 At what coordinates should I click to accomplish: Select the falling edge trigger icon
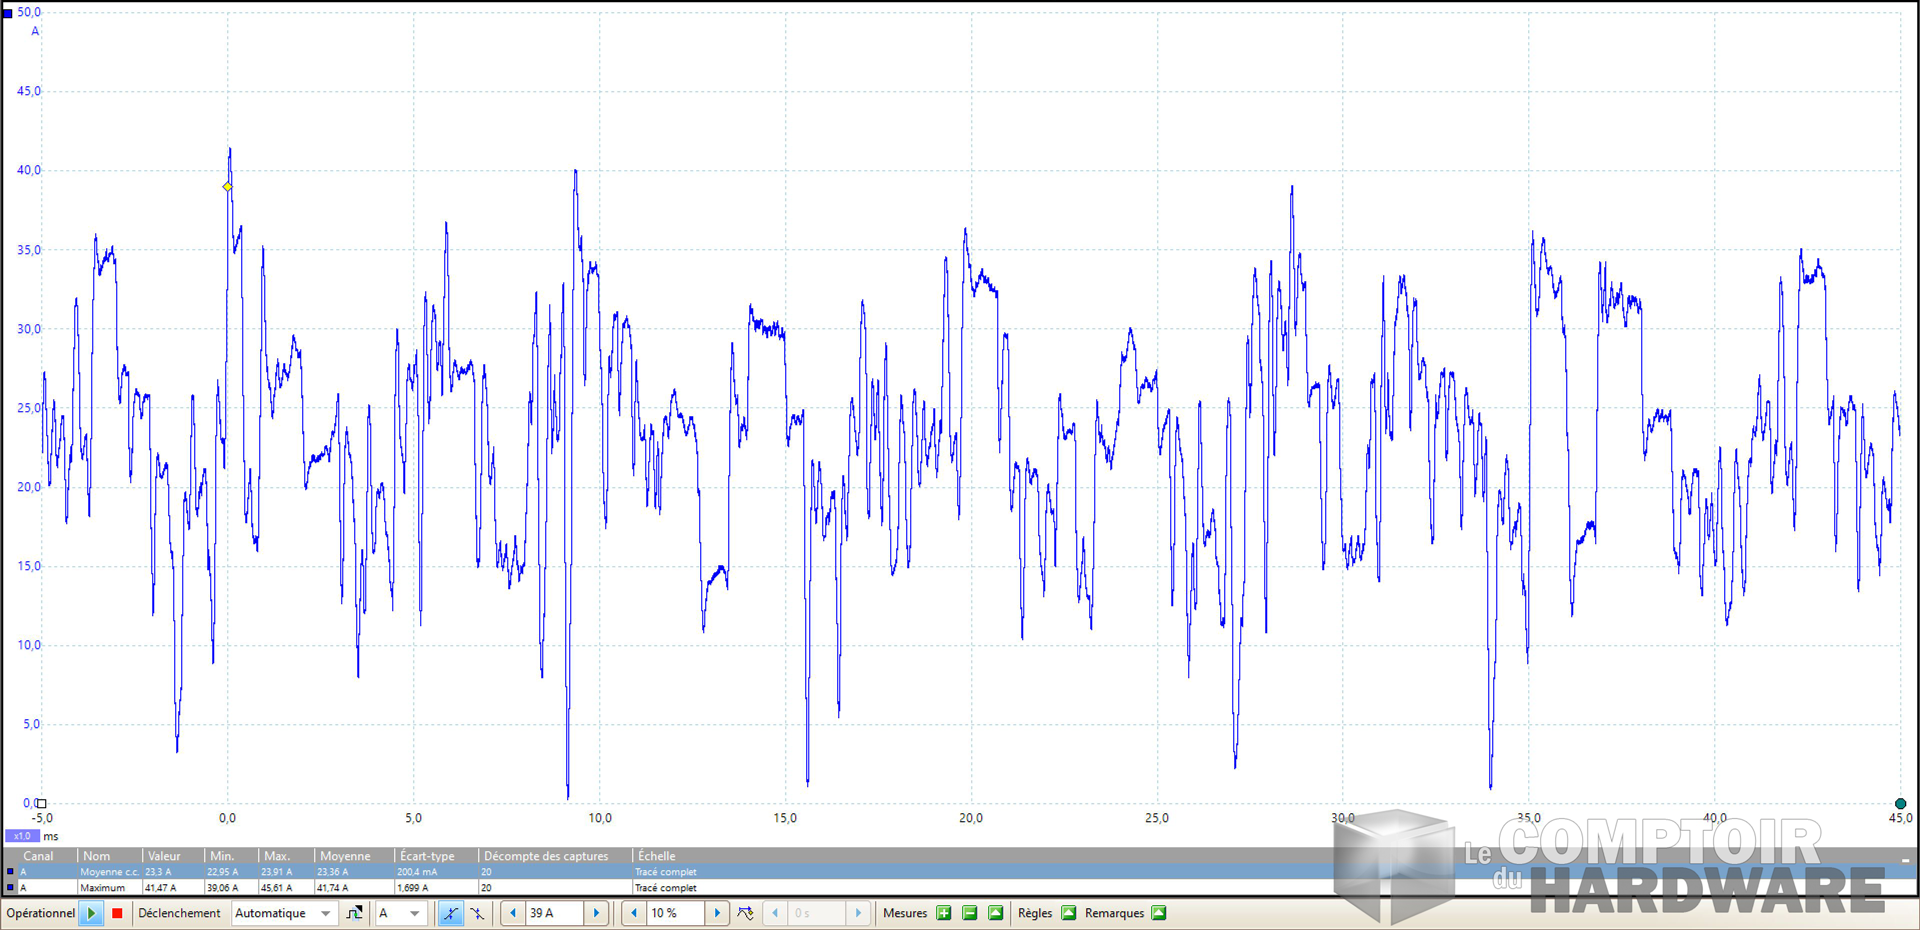pos(477,913)
